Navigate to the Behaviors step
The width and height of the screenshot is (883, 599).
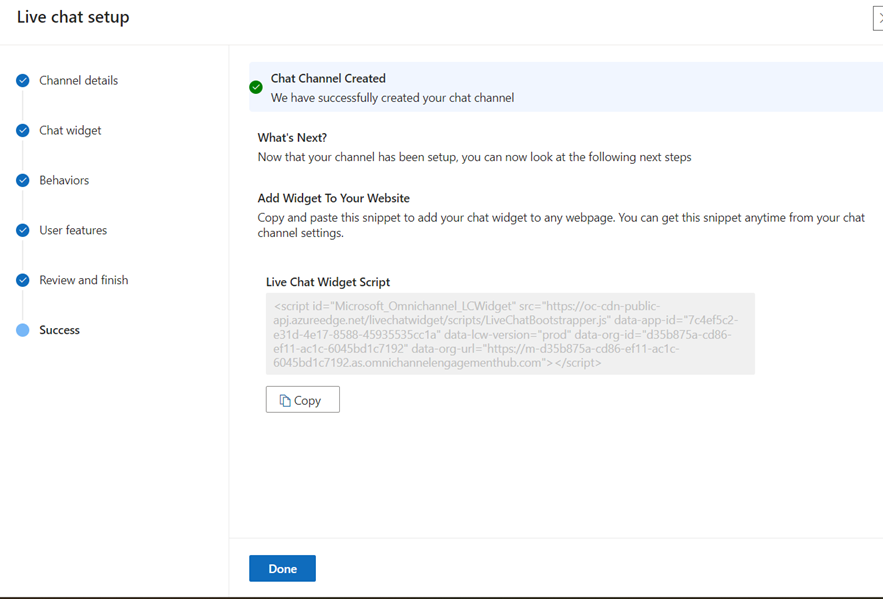[64, 181]
